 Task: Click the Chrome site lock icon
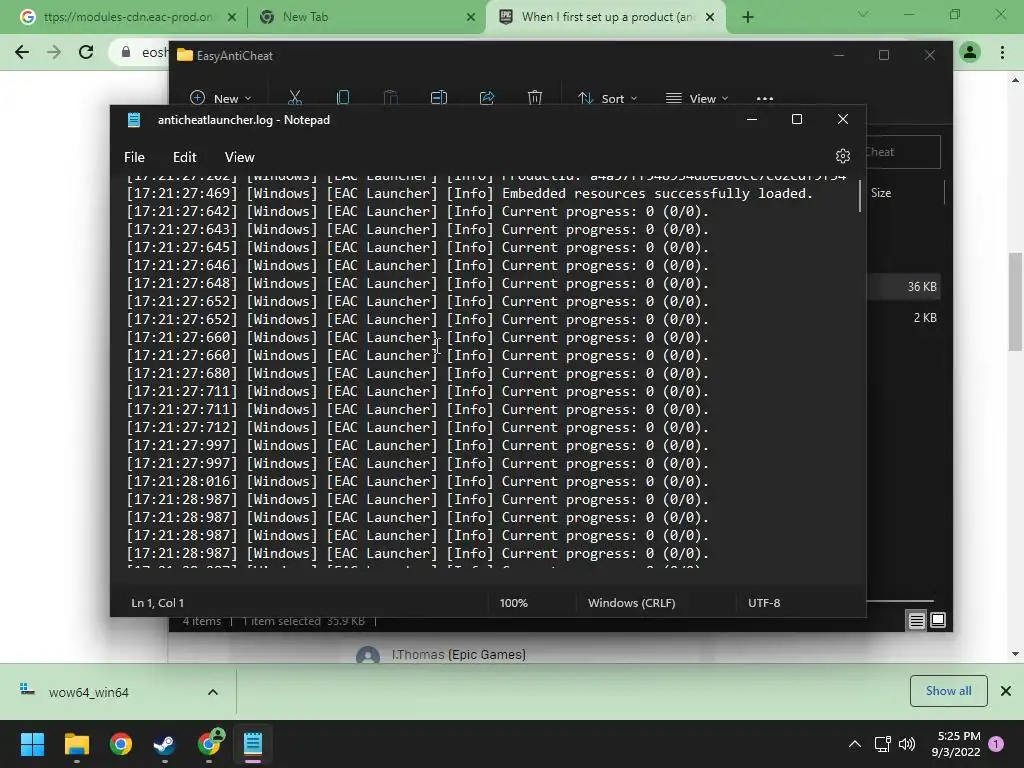pos(125,52)
